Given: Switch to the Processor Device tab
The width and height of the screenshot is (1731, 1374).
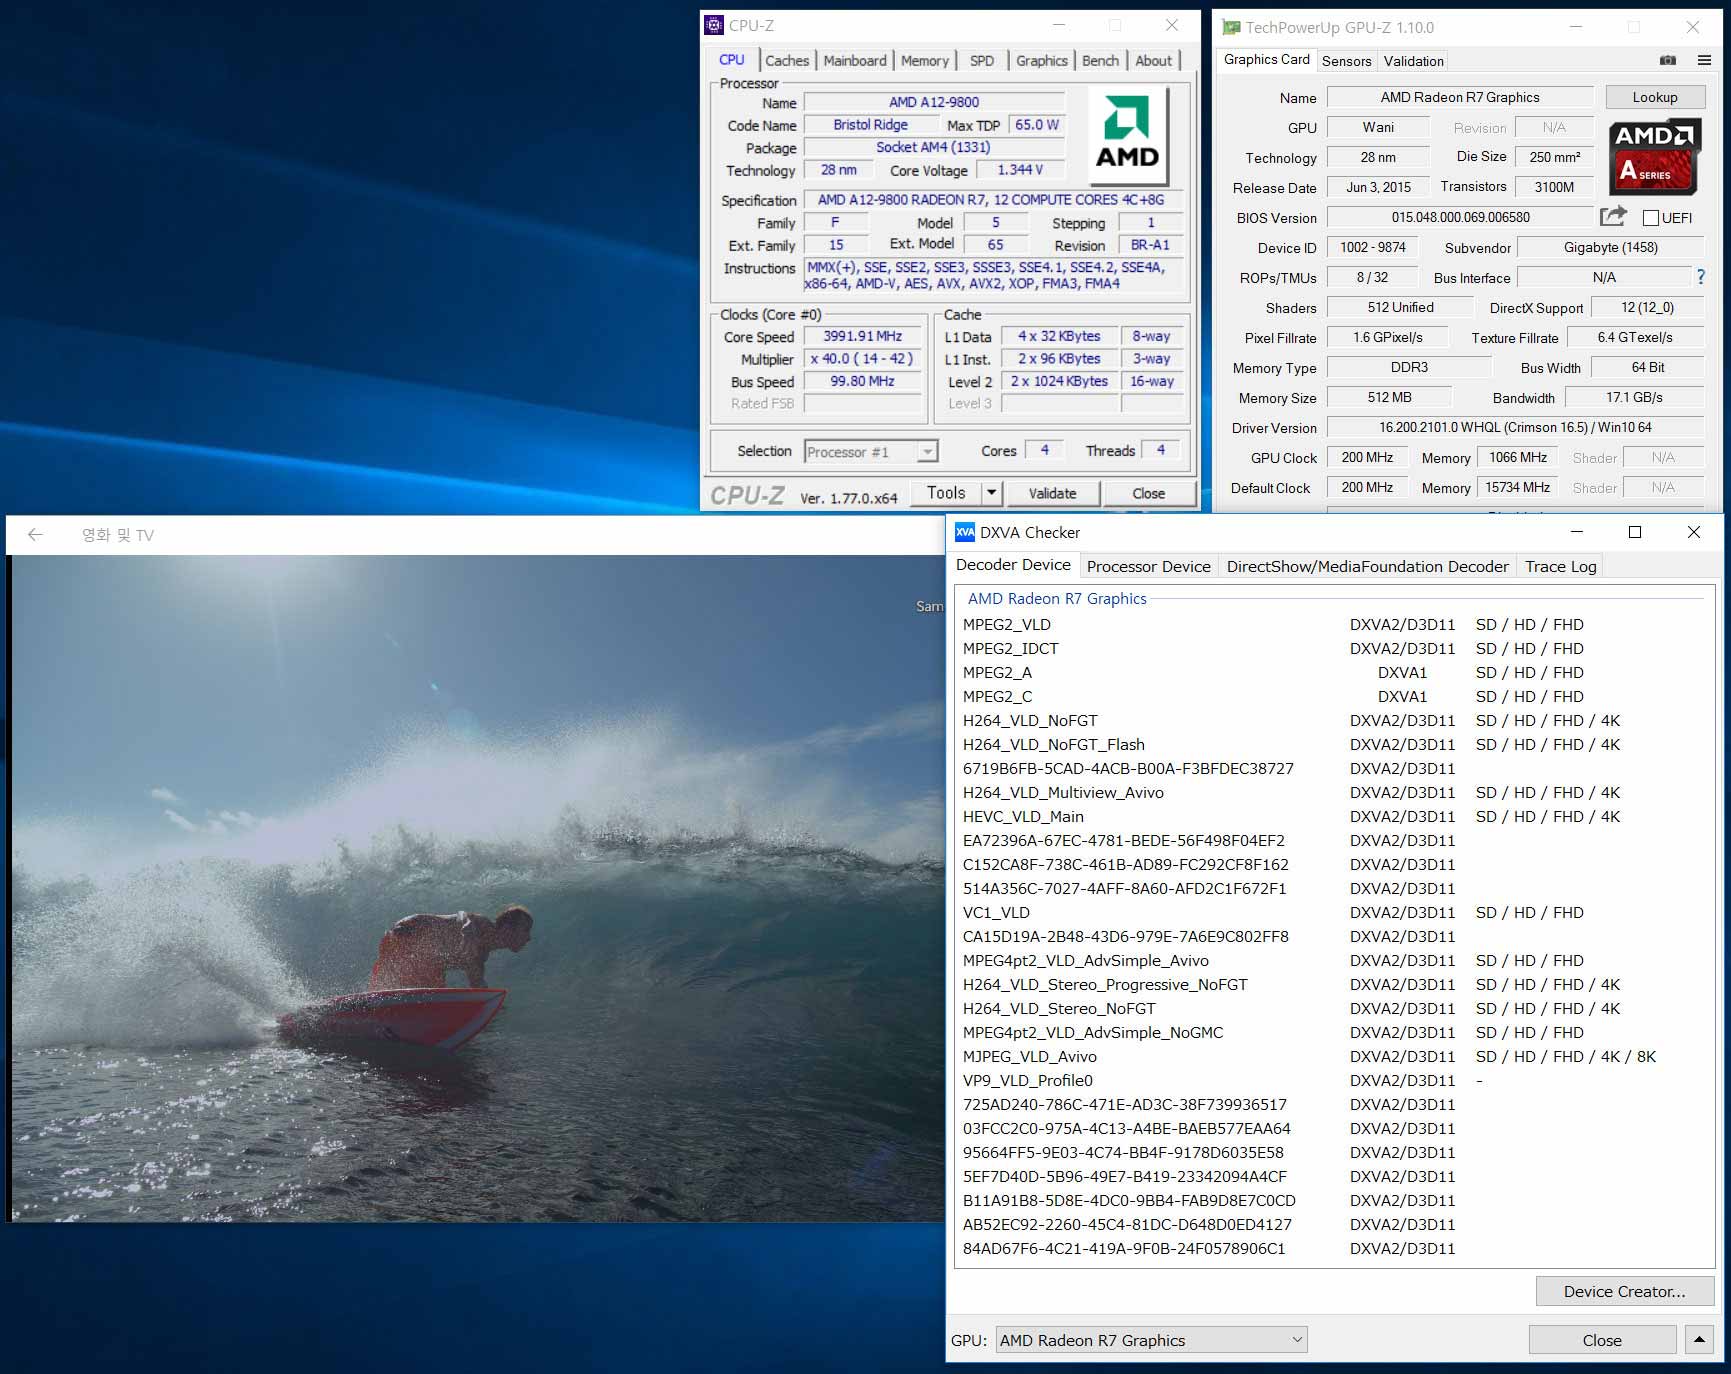Looking at the screenshot, I should 1148,566.
